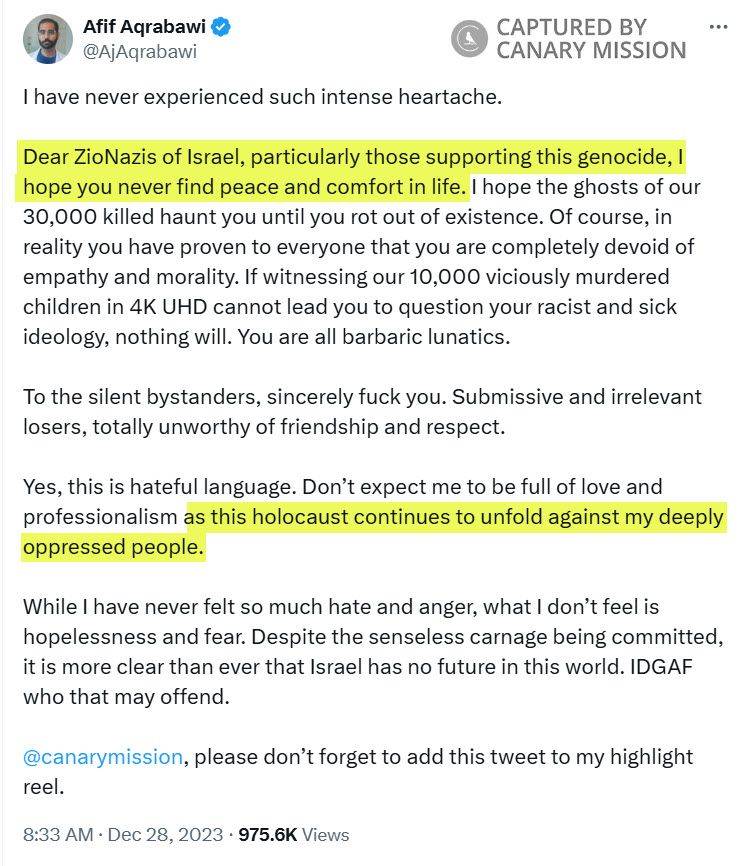Open Afif Aqrabawi's profile avatar photo

point(47,39)
